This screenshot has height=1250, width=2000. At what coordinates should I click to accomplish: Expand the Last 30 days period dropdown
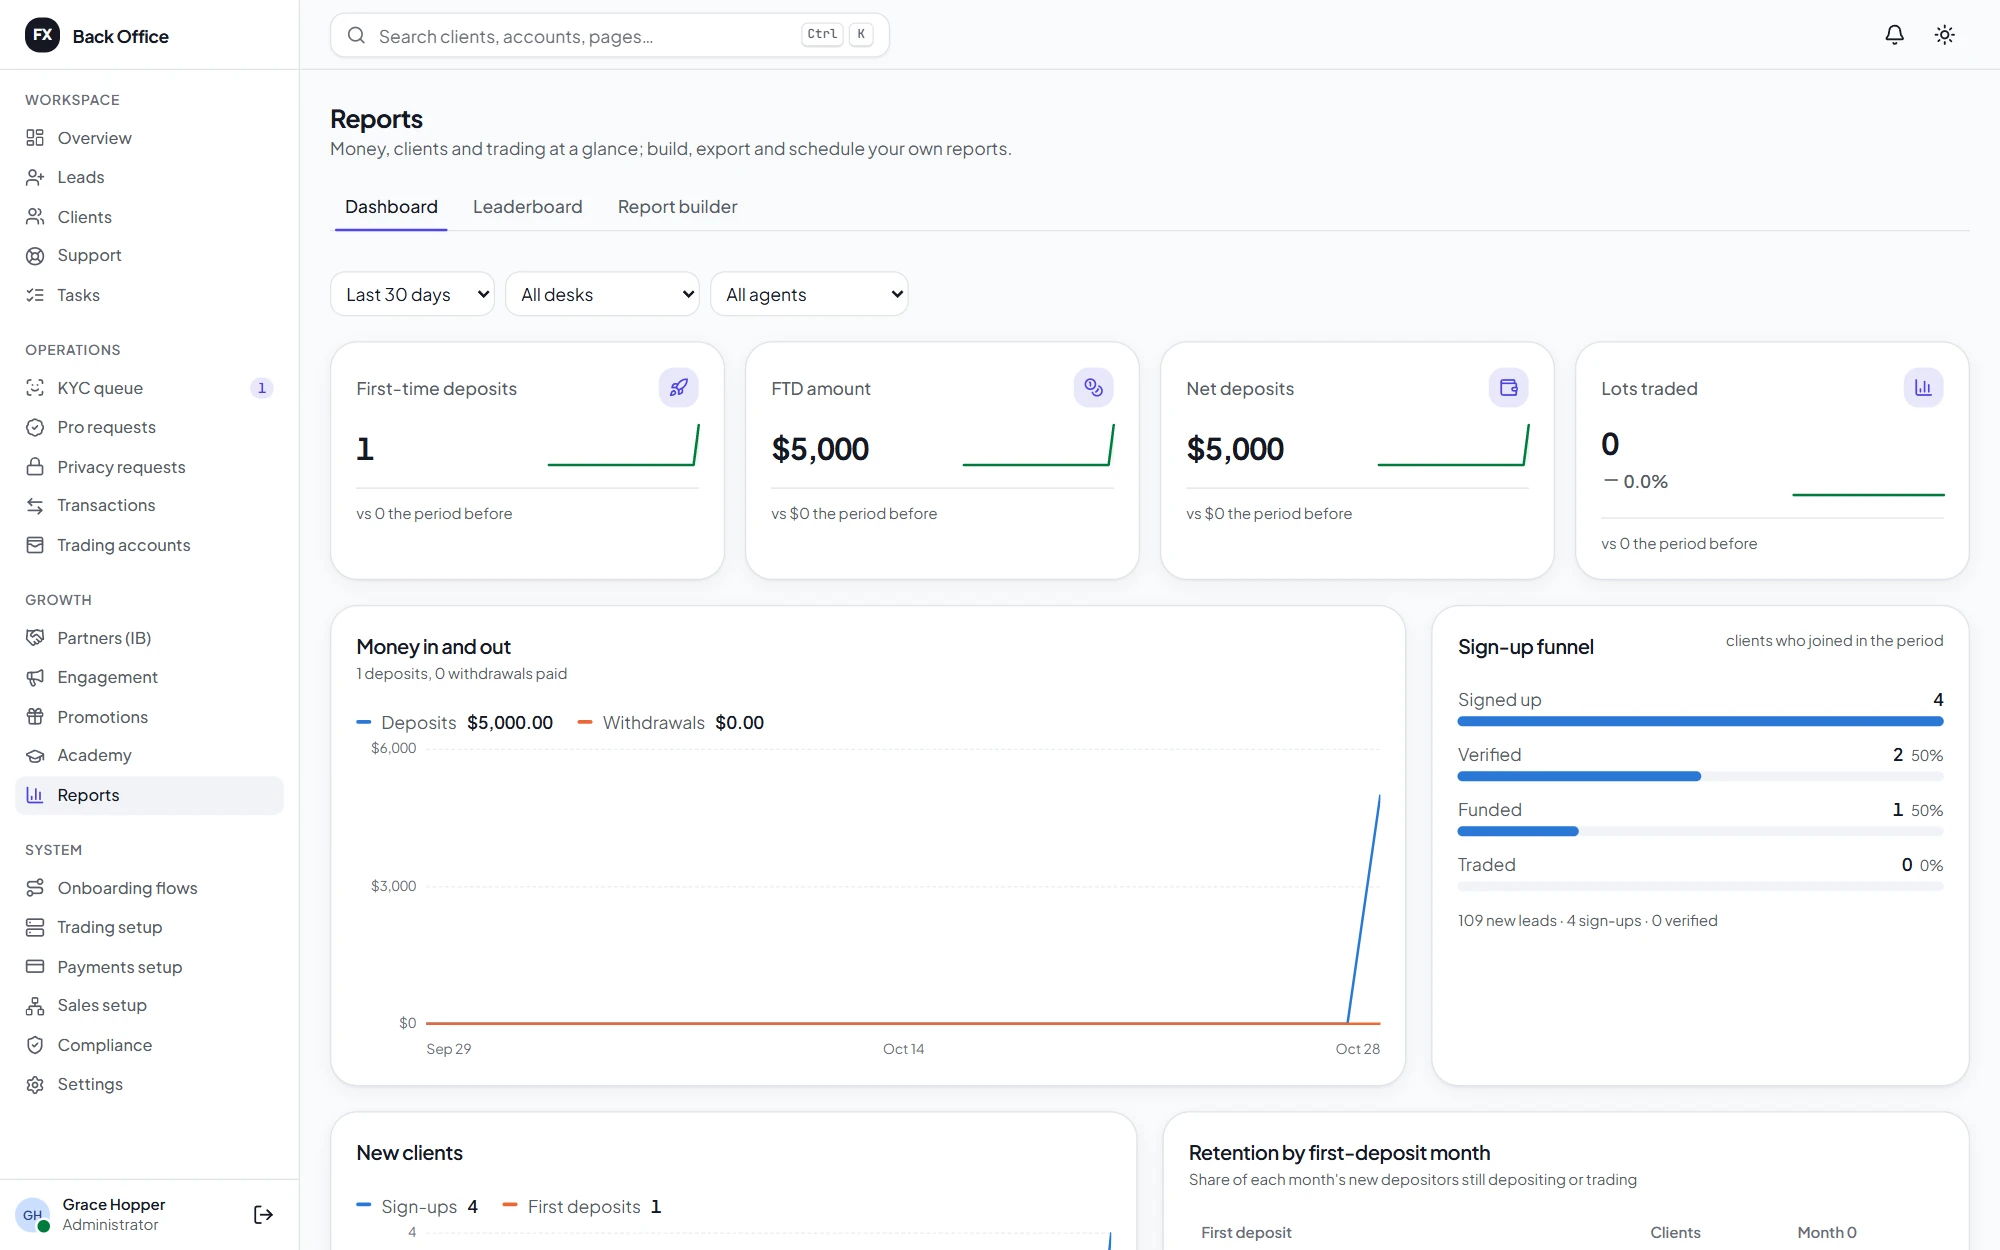click(412, 294)
